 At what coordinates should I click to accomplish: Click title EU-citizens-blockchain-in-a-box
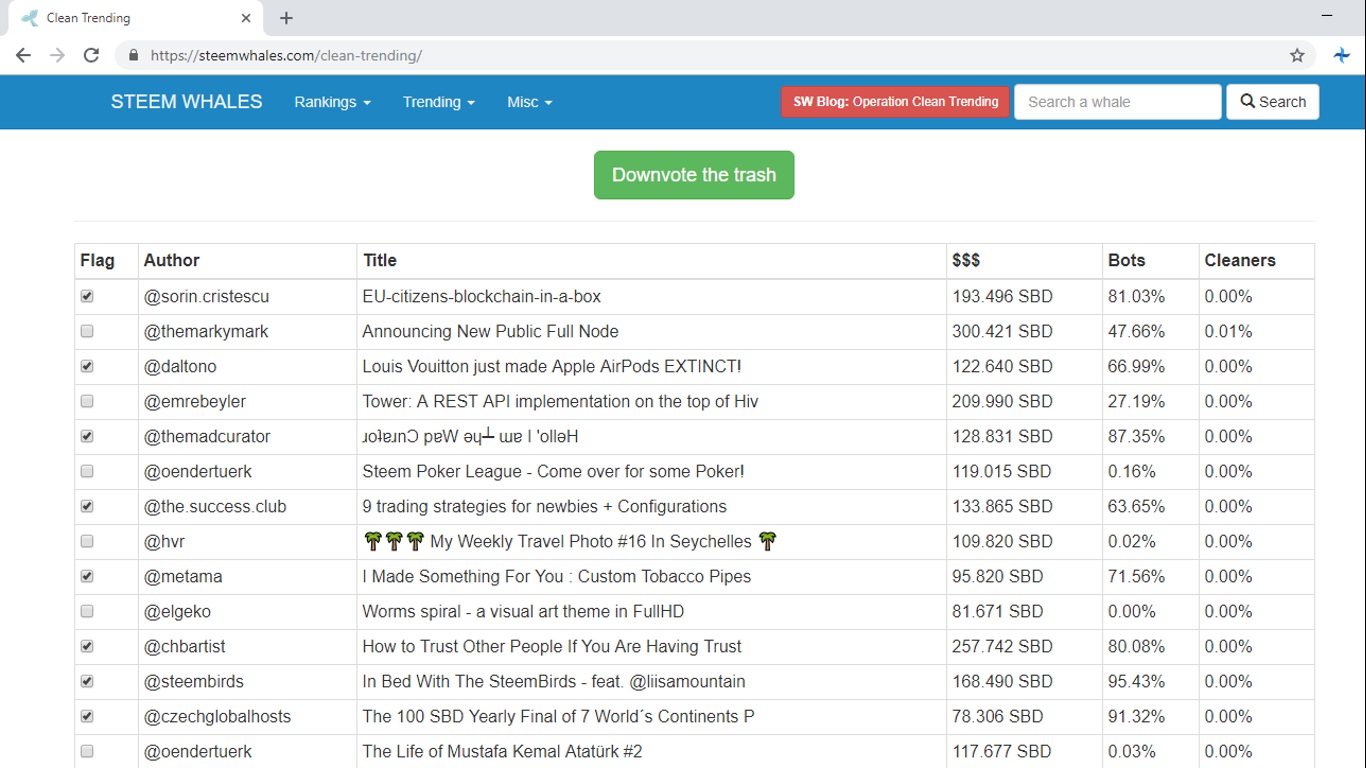[482, 296]
